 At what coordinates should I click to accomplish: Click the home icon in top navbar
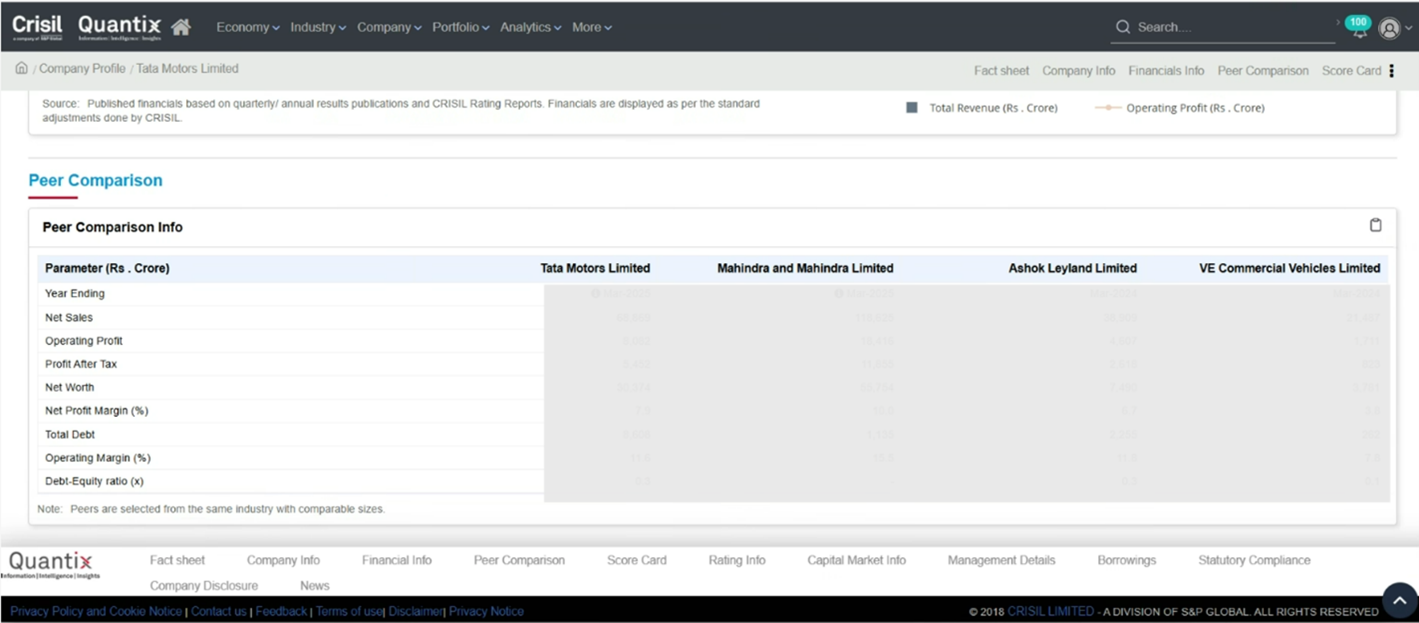coord(181,27)
